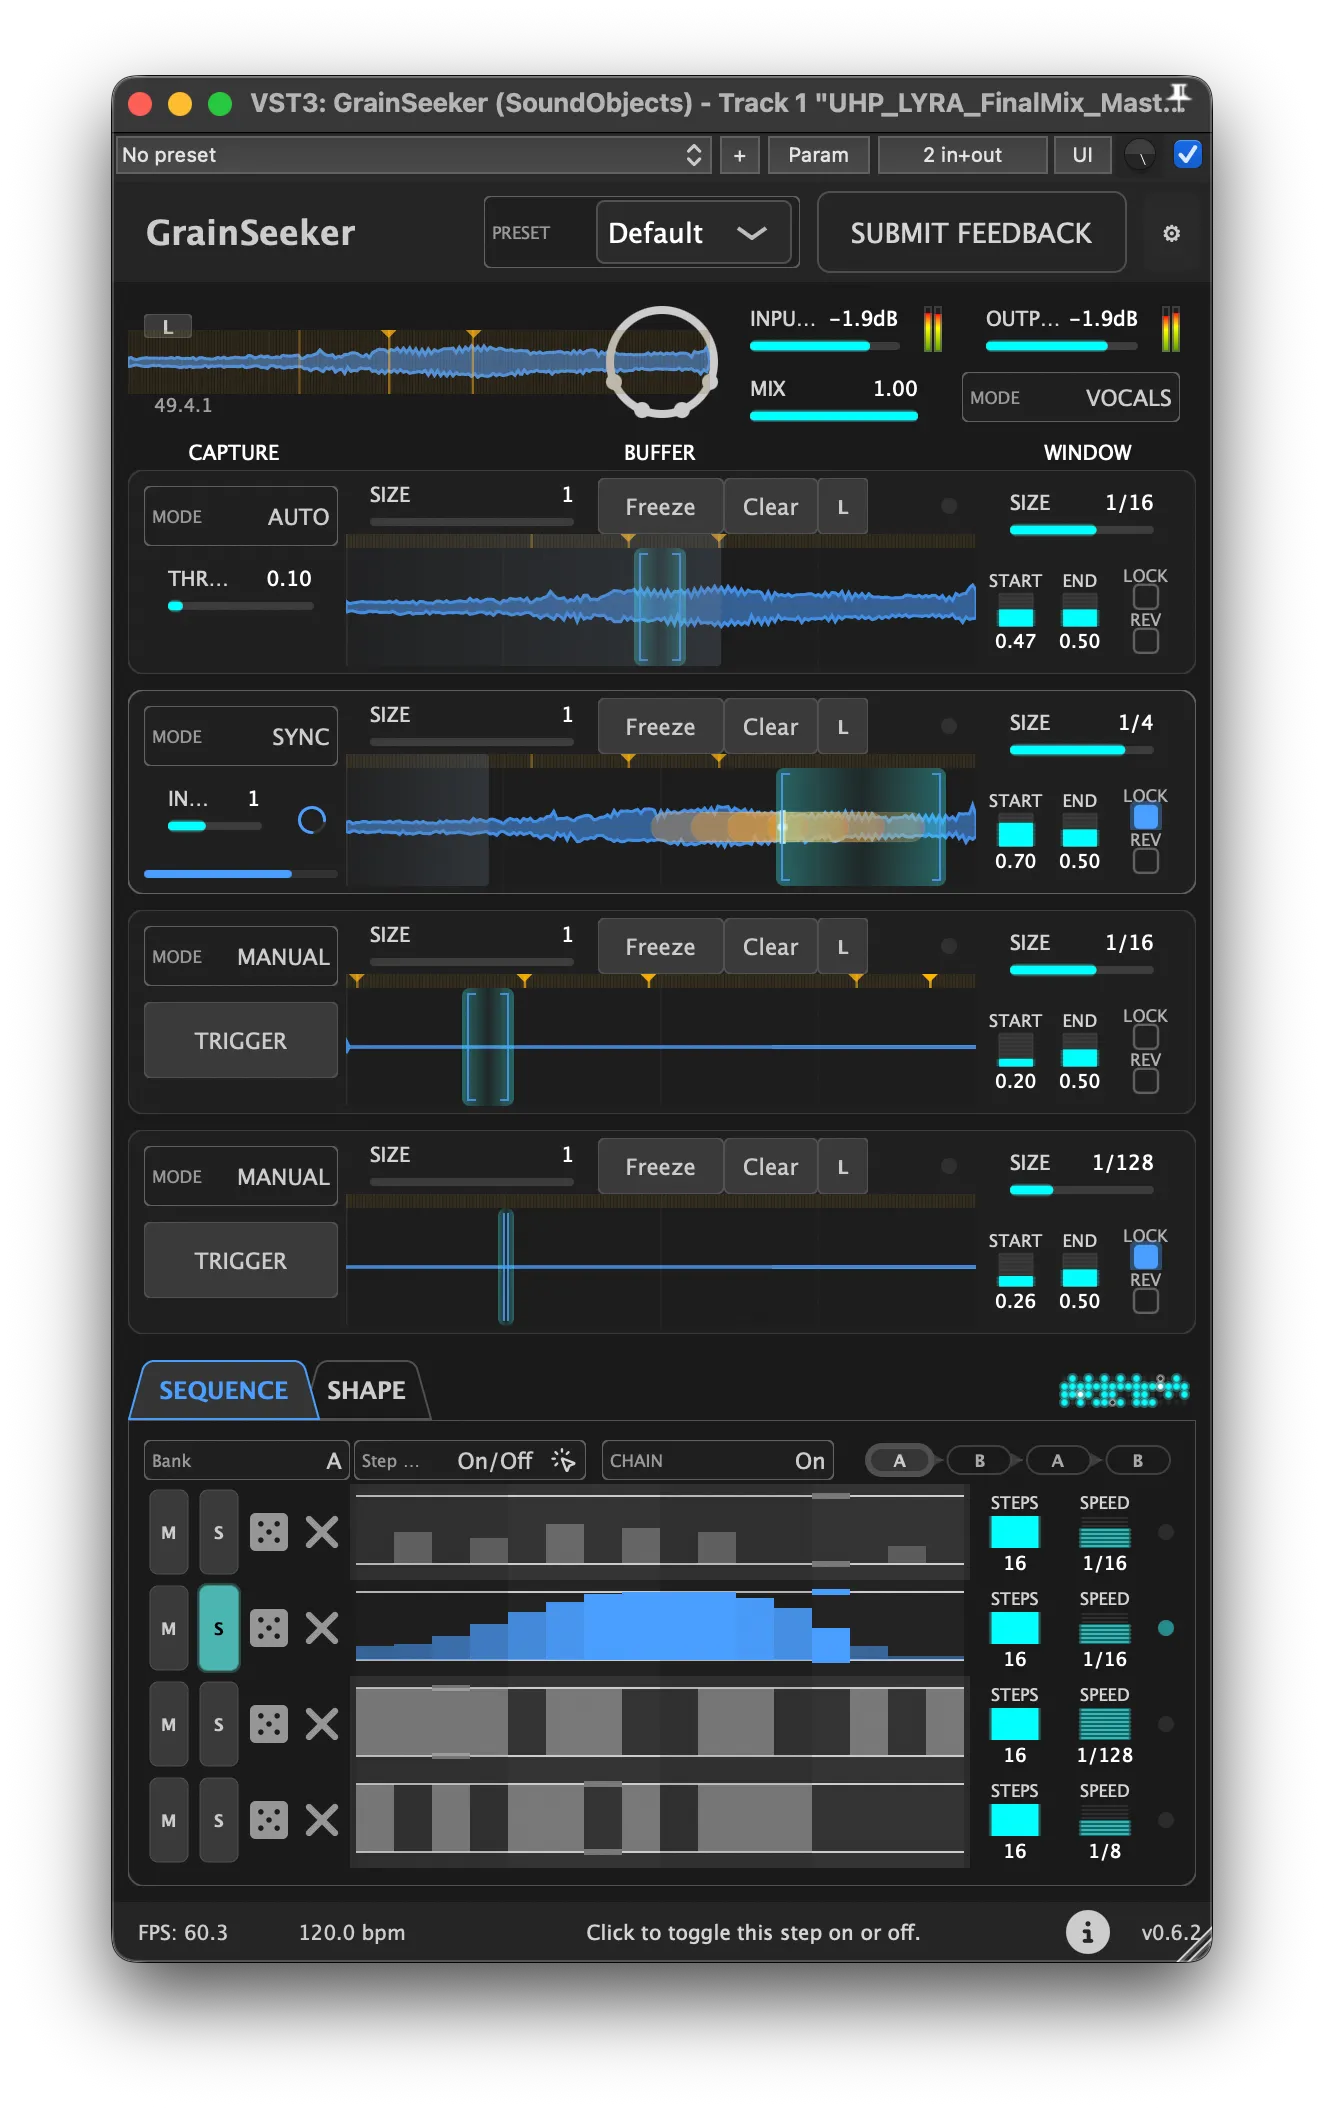Click the step edit cursor sparkle icon
Image resolution: width=1324 pixels, height=2110 pixels.
[x=563, y=1460]
